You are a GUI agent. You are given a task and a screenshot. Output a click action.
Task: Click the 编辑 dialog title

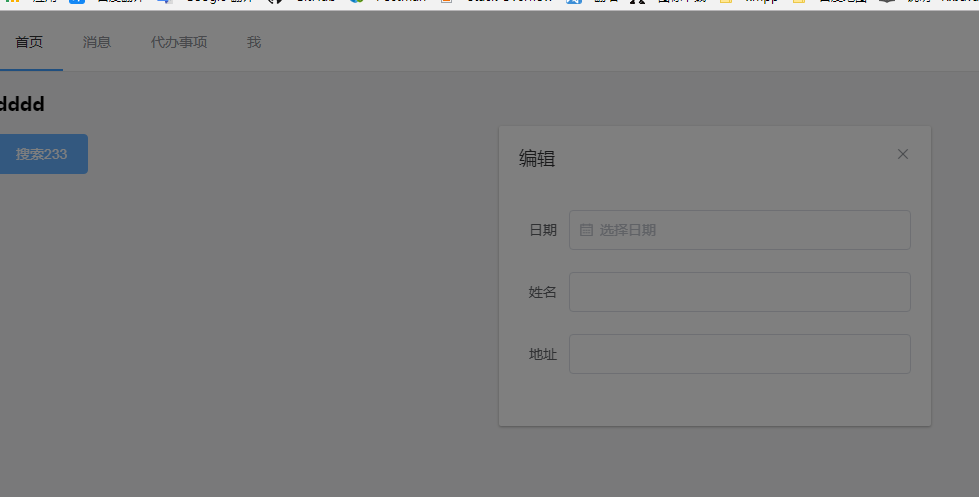pos(537,159)
